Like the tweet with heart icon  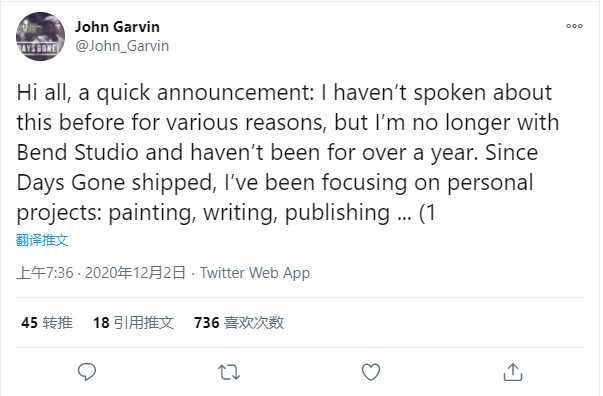371,372
